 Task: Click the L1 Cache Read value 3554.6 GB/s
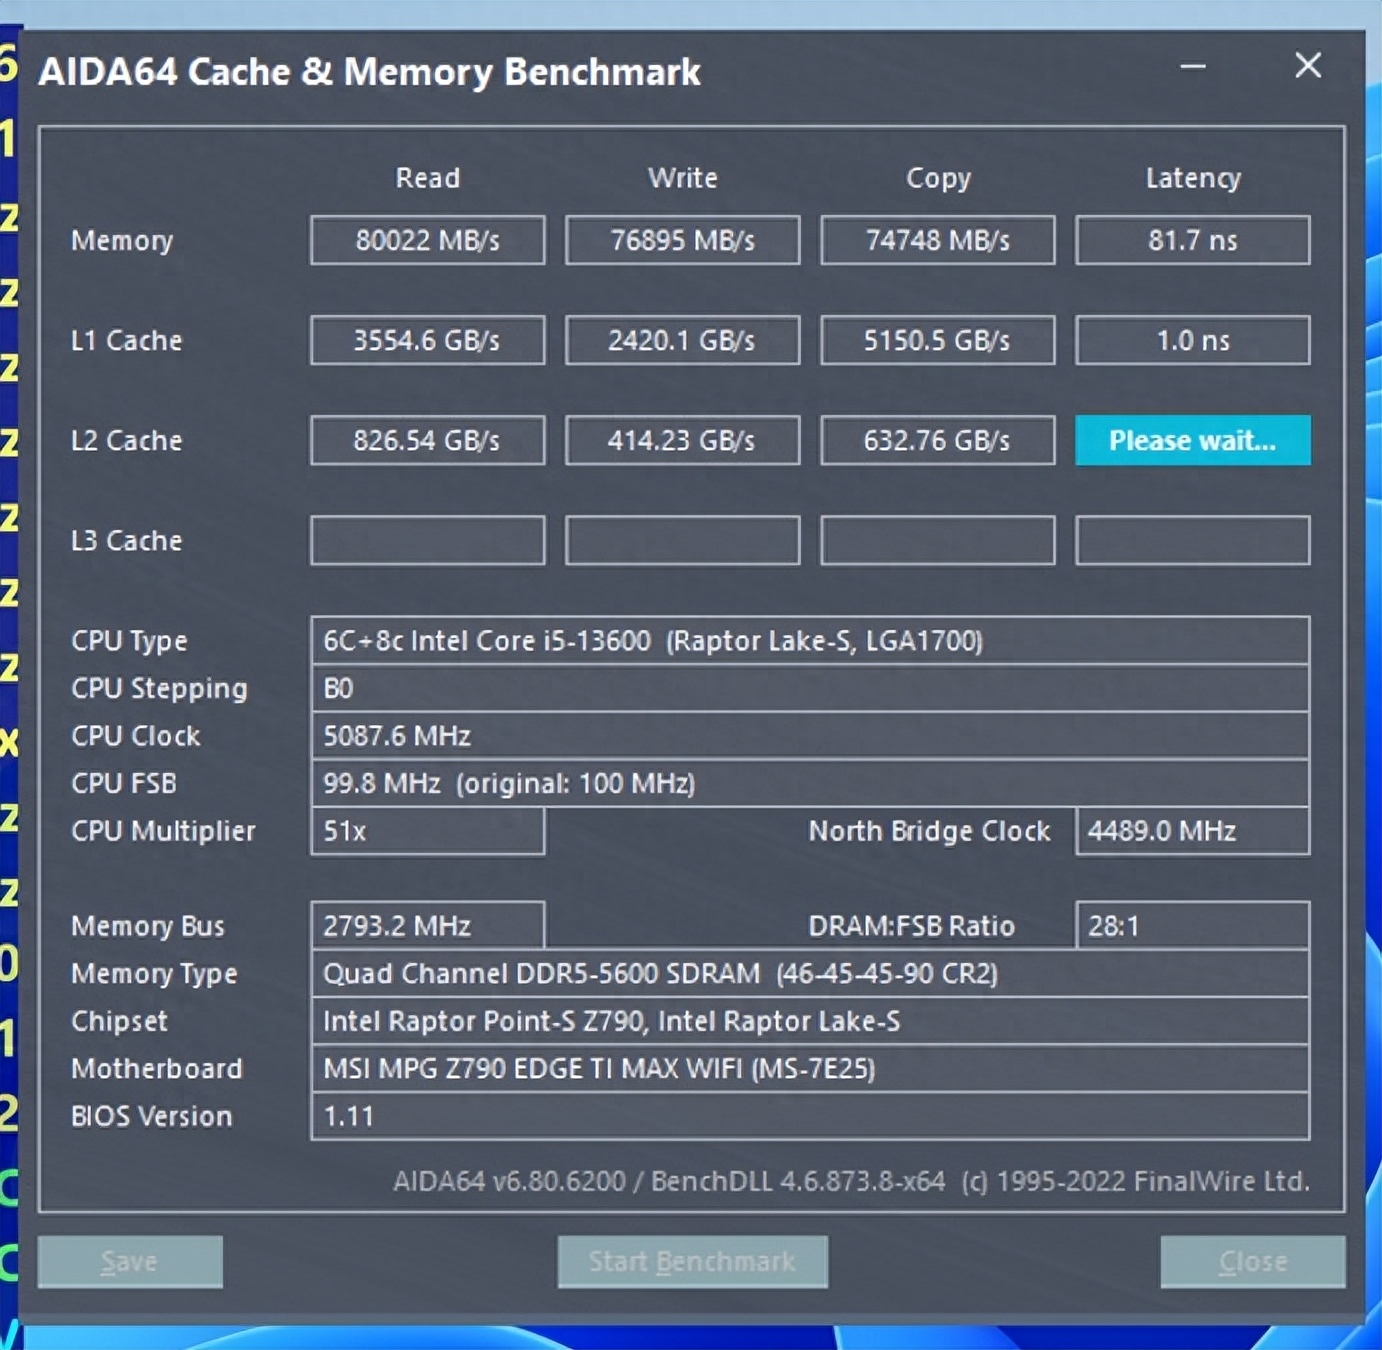tap(428, 340)
